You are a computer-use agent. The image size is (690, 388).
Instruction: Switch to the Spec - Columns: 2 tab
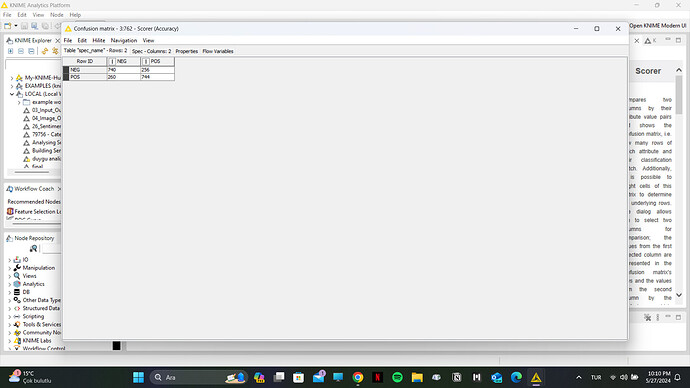(151, 51)
